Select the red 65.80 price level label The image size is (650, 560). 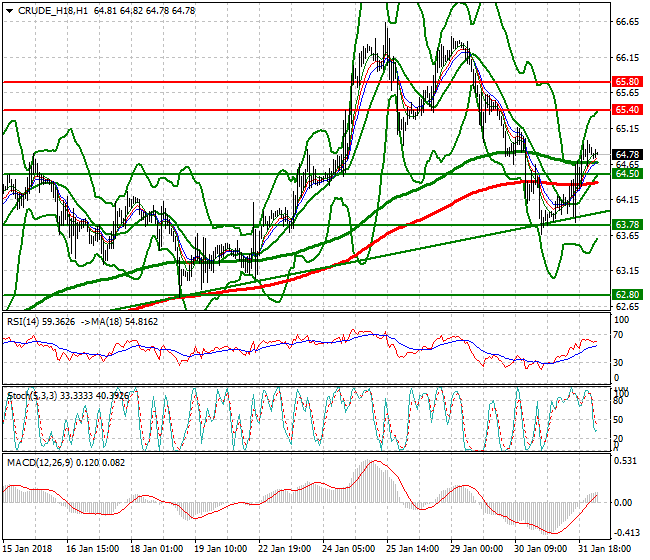coord(627,82)
